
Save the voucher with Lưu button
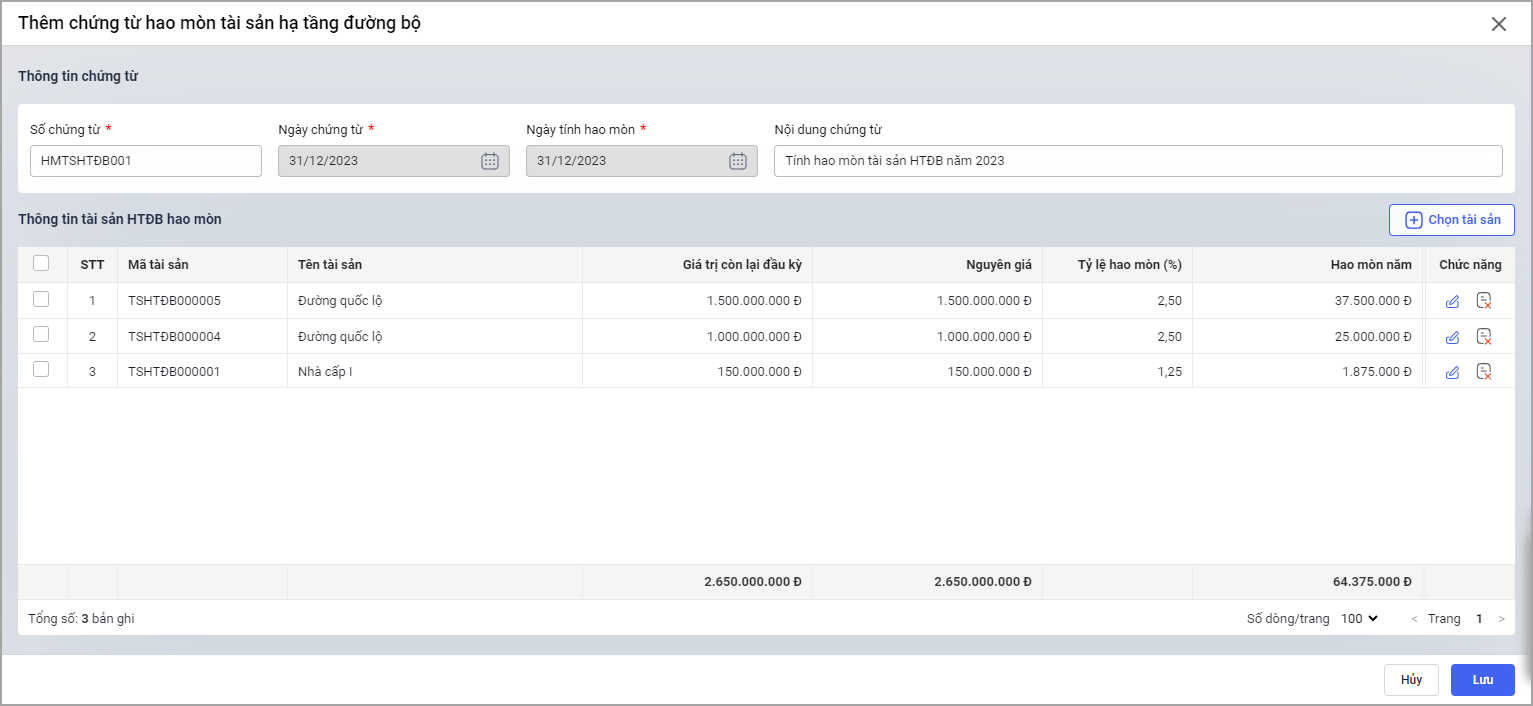[1482, 680]
